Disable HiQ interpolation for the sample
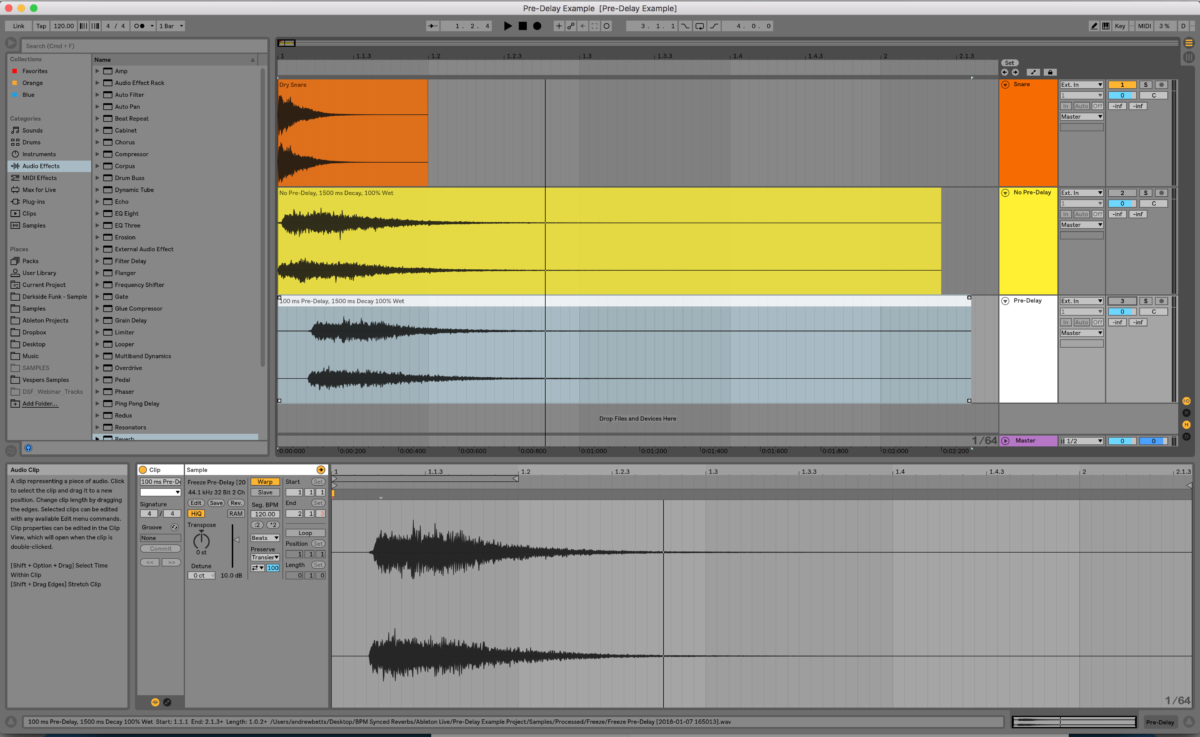This screenshot has height=737, width=1200. click(196, 514)
